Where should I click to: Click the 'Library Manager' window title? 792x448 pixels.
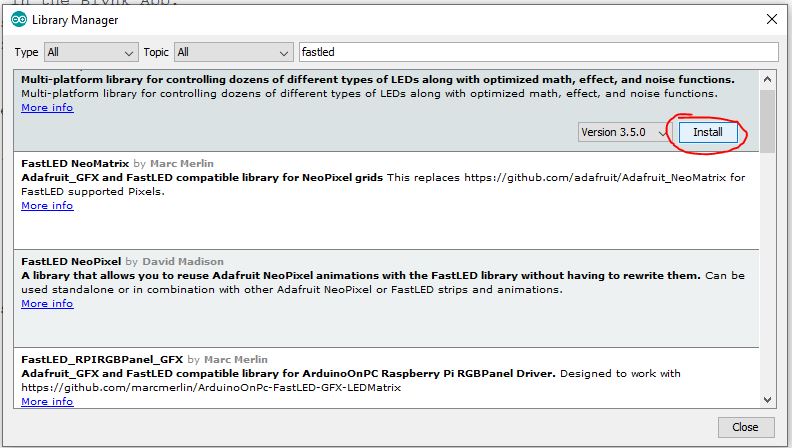[x=75, y=20]
